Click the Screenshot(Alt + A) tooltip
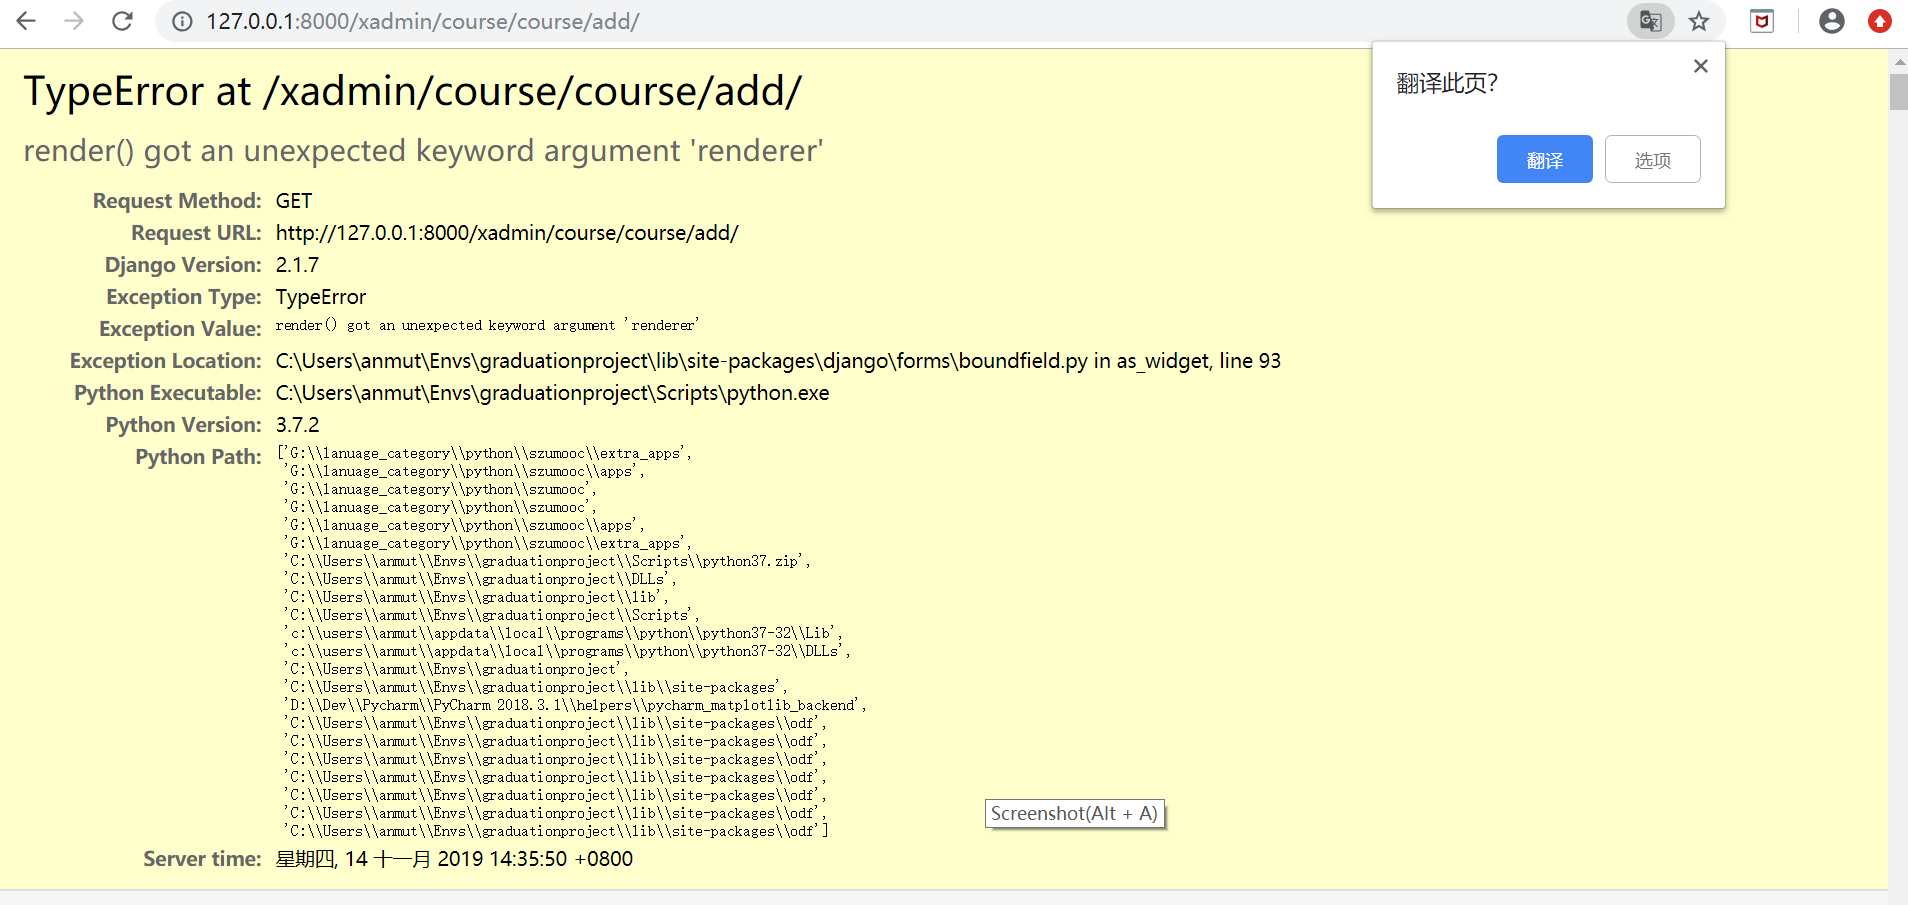Viewport: 1908px width, 905px height. pyautogui.click(x=1074, y=814)
